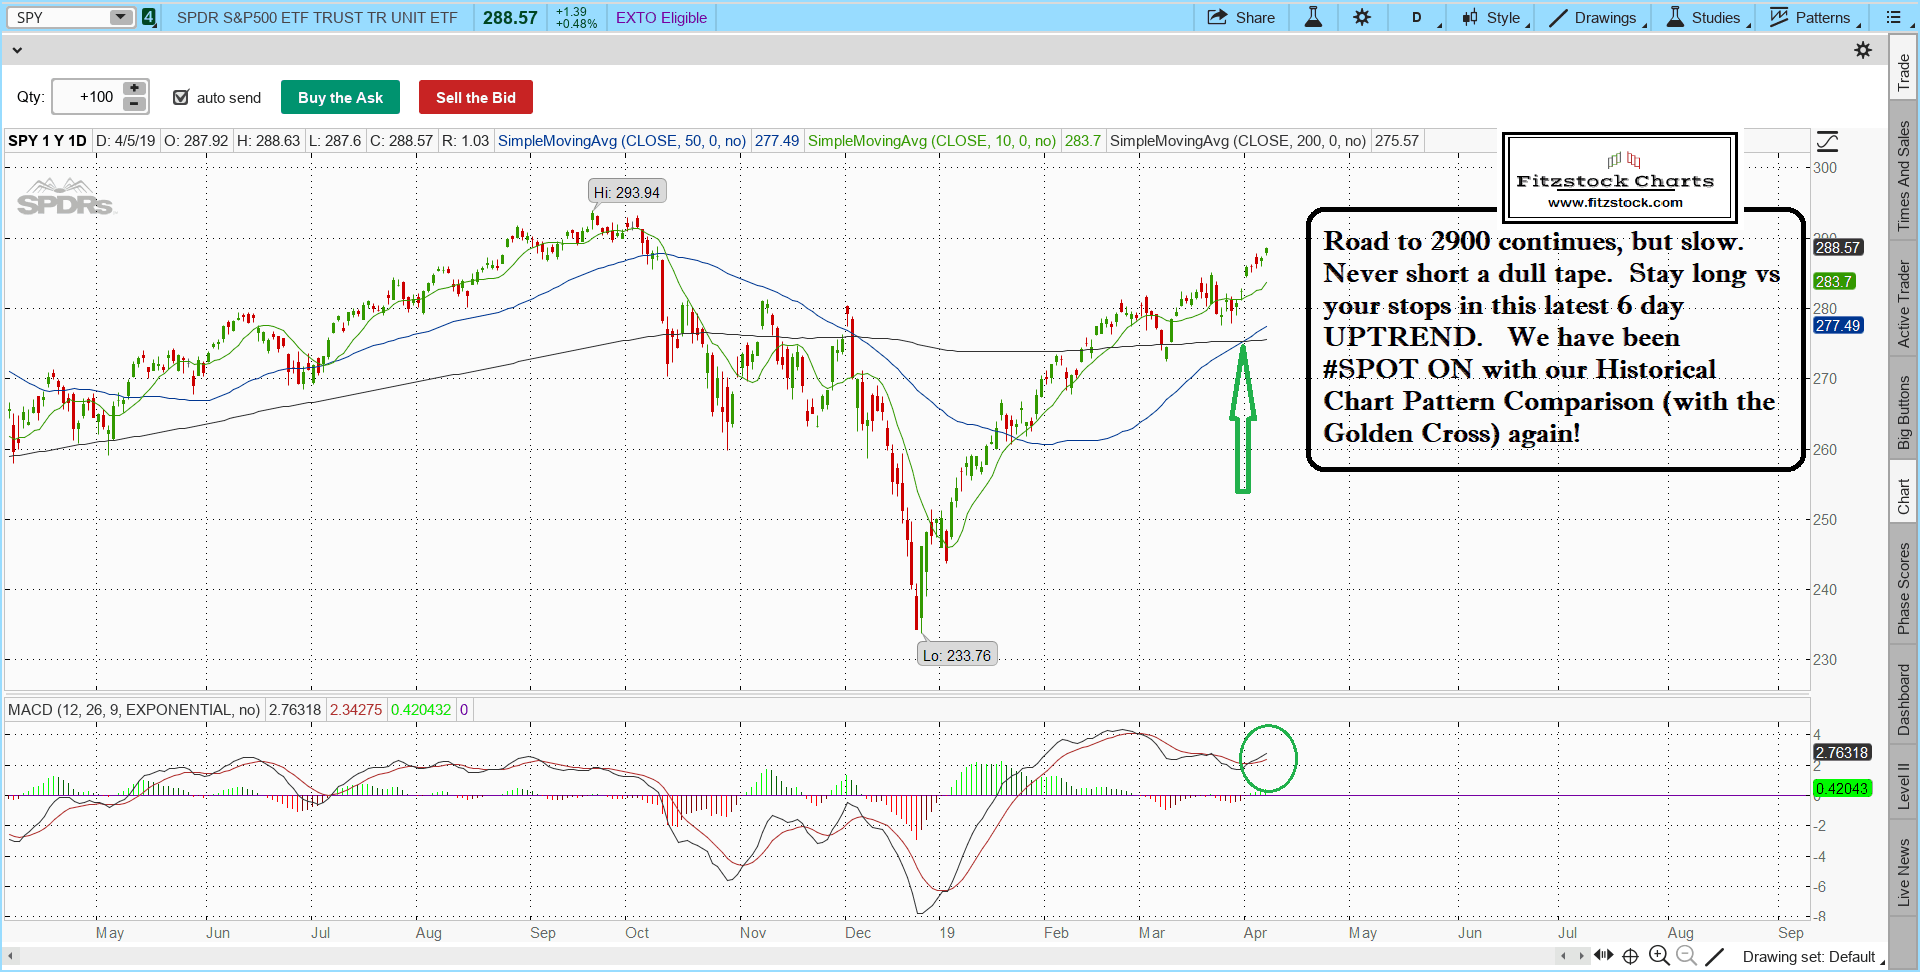
Task: Open the Drawing set: Default dropdown
Action: [1809, 957]
